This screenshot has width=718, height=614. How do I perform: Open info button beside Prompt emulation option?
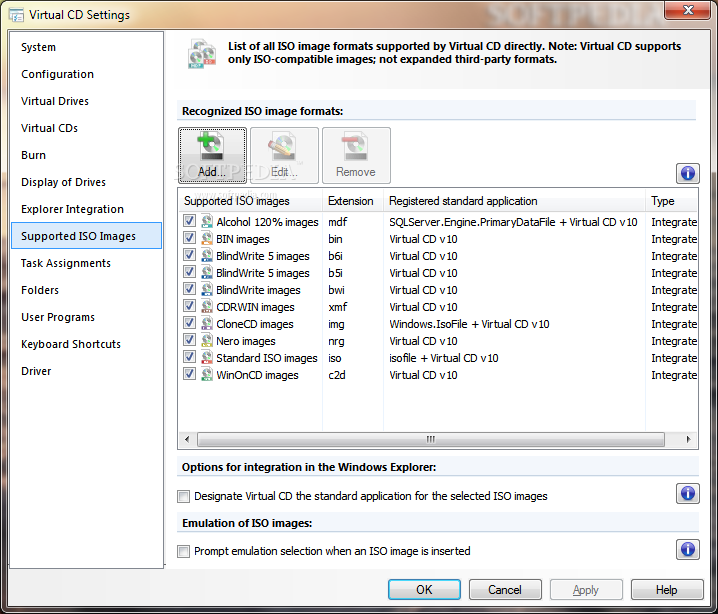(687, 549)
